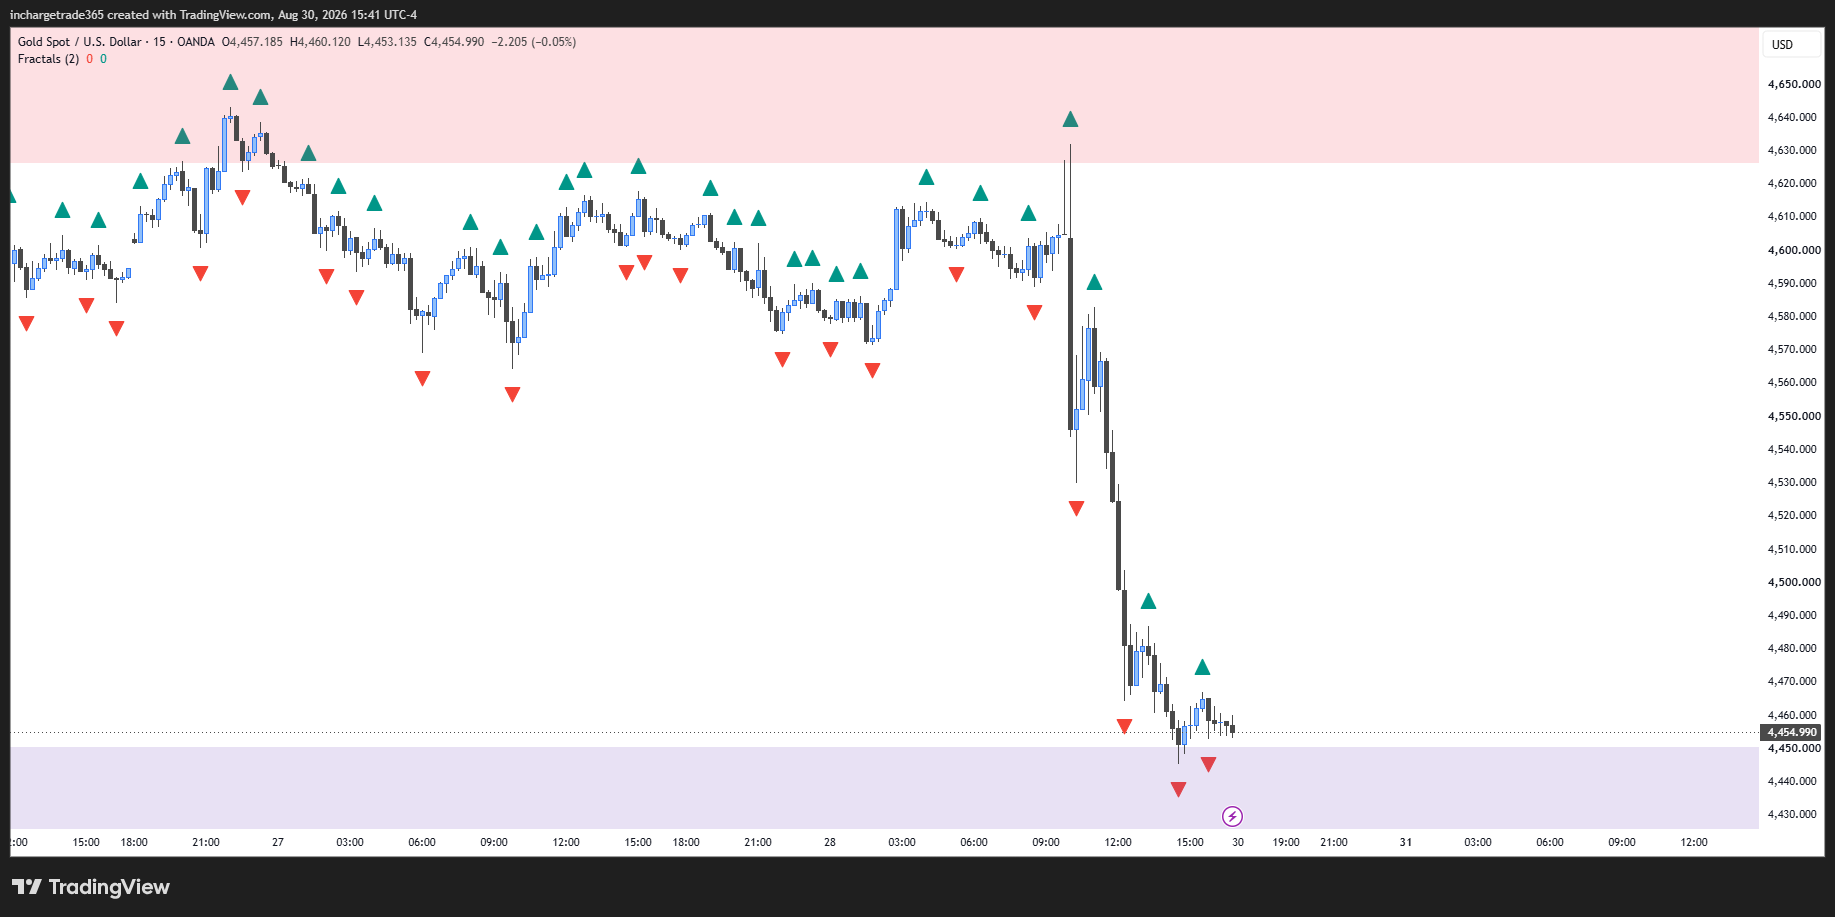This screenshot has width=1835, height=917.
Task: Click the date label 27 on time axis
Action: coord(278,842)
